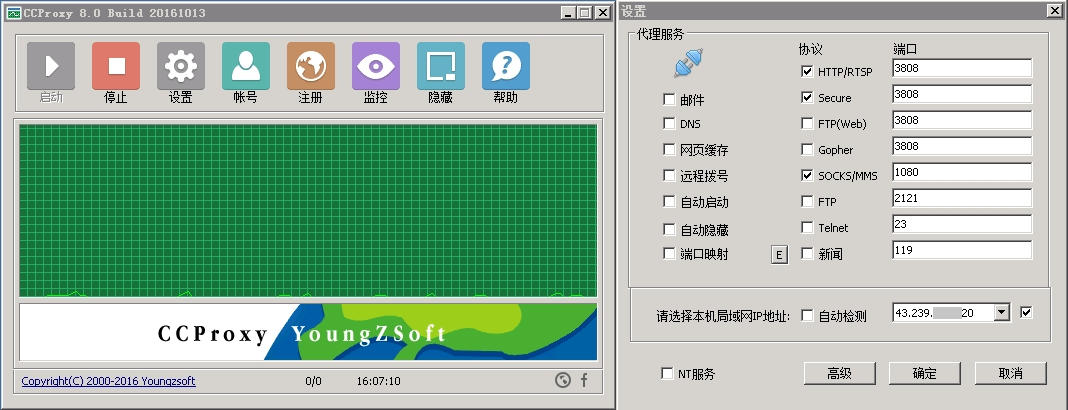Click the blue plug icon in 代理服务
Image resolution: width=1068 pixels, height=410 pixels.
click(x=689, y=63)
